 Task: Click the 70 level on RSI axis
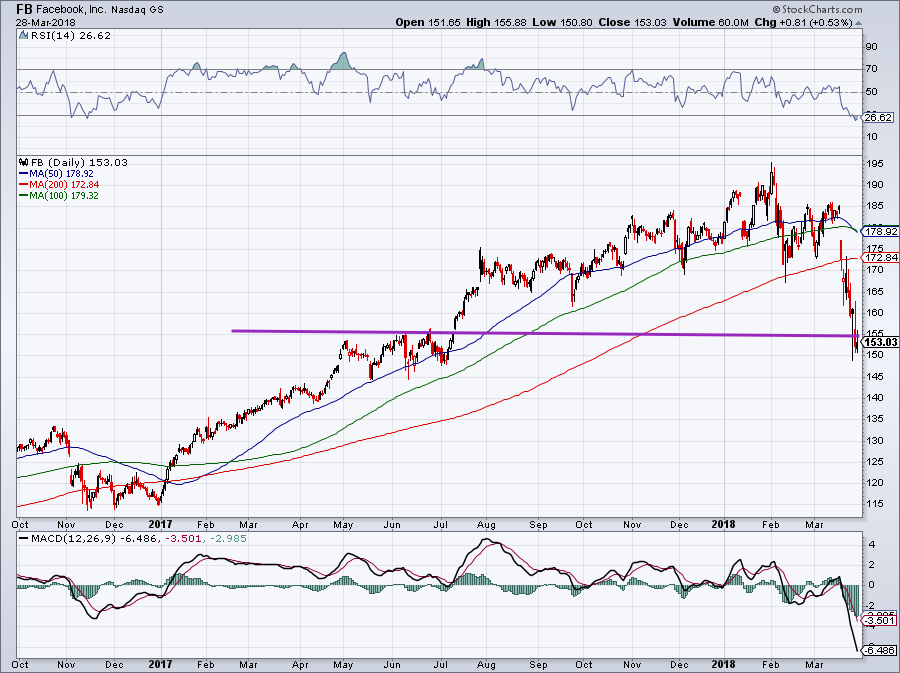871,69
